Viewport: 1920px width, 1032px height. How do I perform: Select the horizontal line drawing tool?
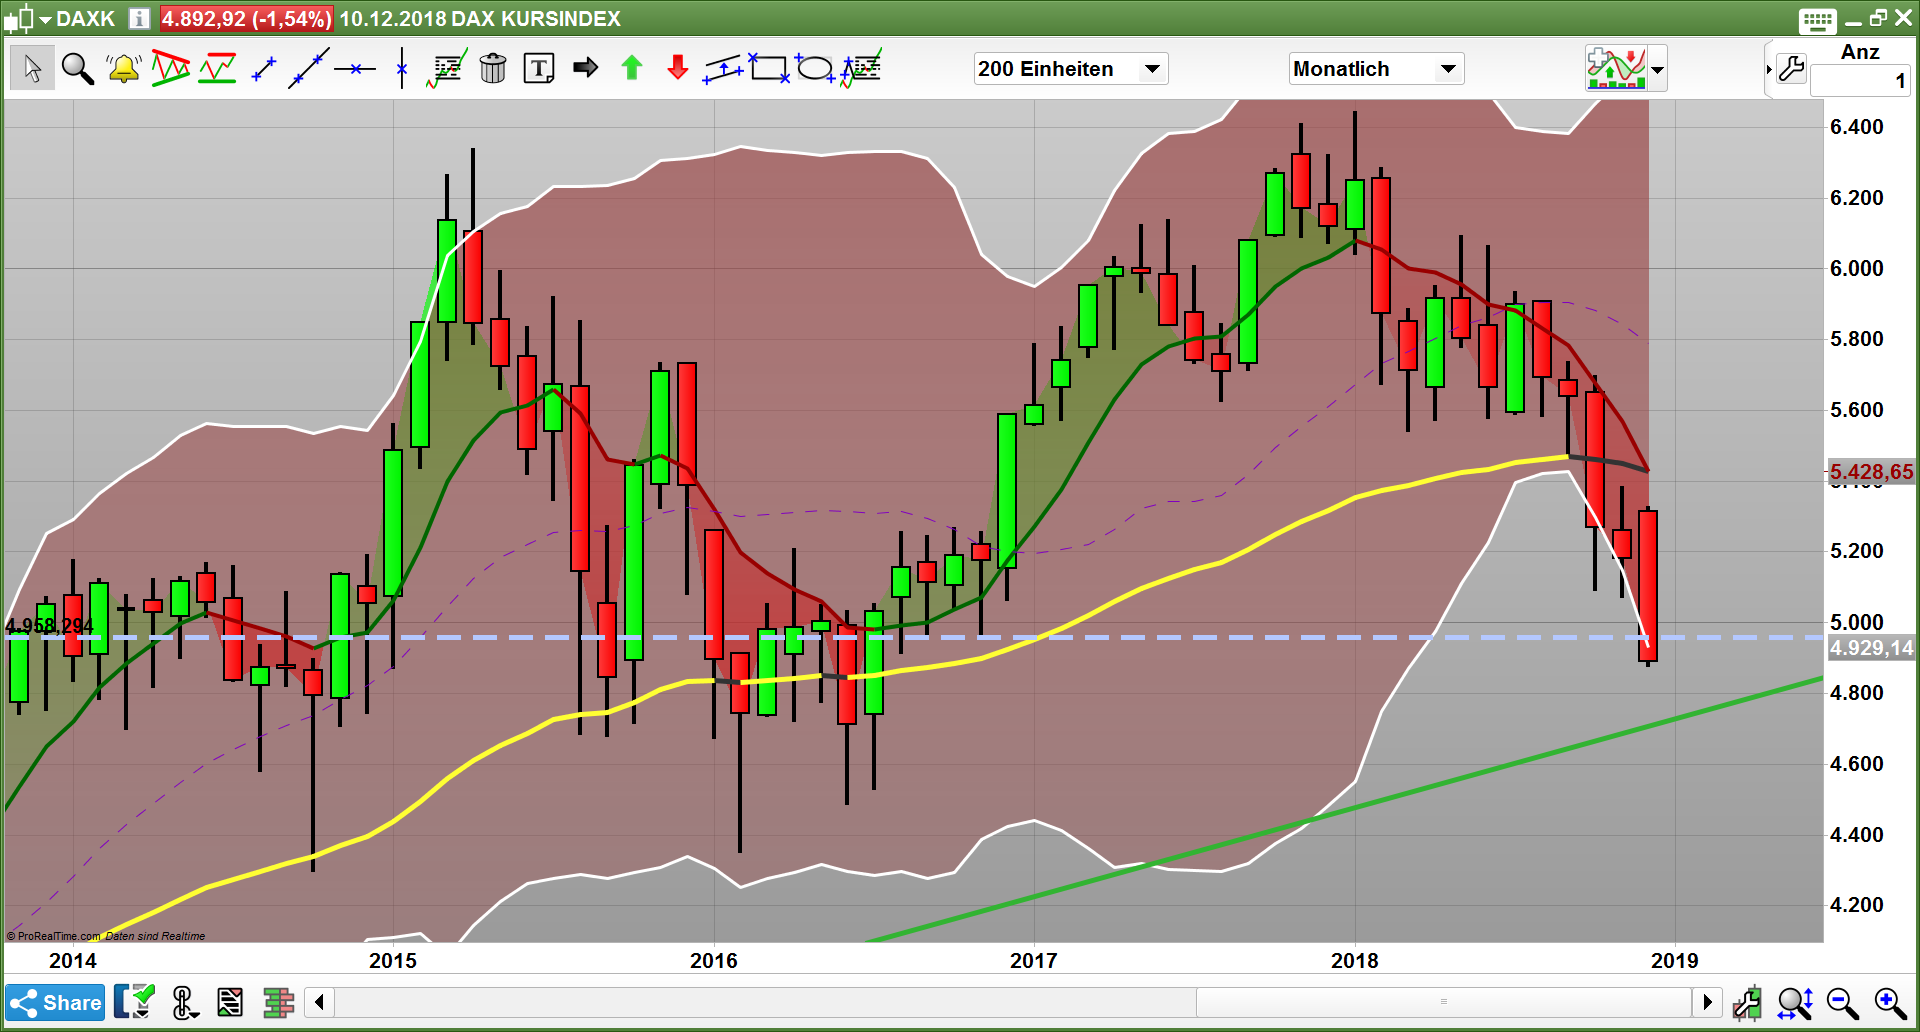(355, 69)
